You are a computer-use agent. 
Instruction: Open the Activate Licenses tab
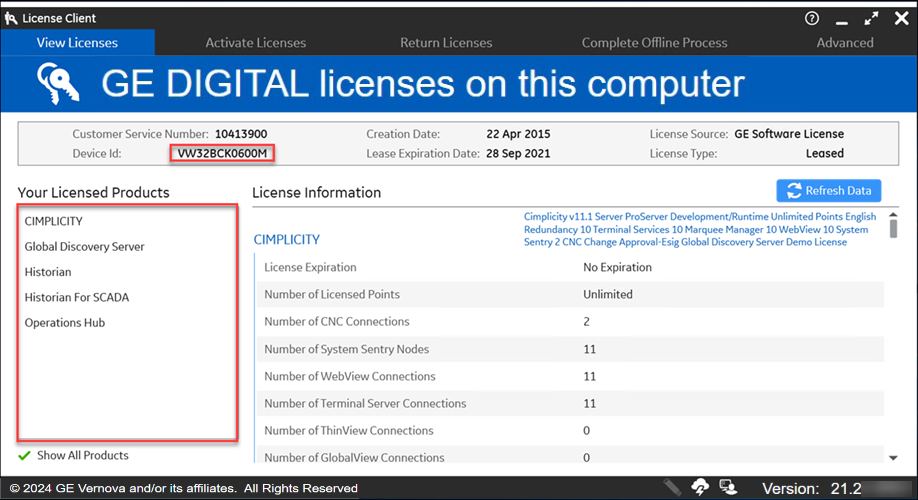[255, 43]
